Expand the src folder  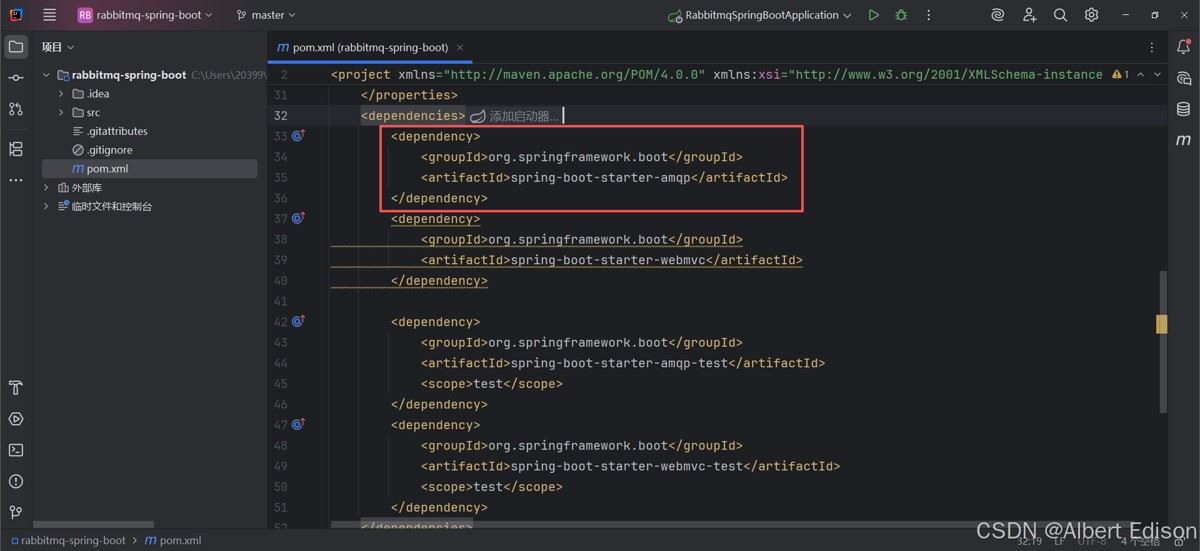pyautogui.click(x=61, y=113)
